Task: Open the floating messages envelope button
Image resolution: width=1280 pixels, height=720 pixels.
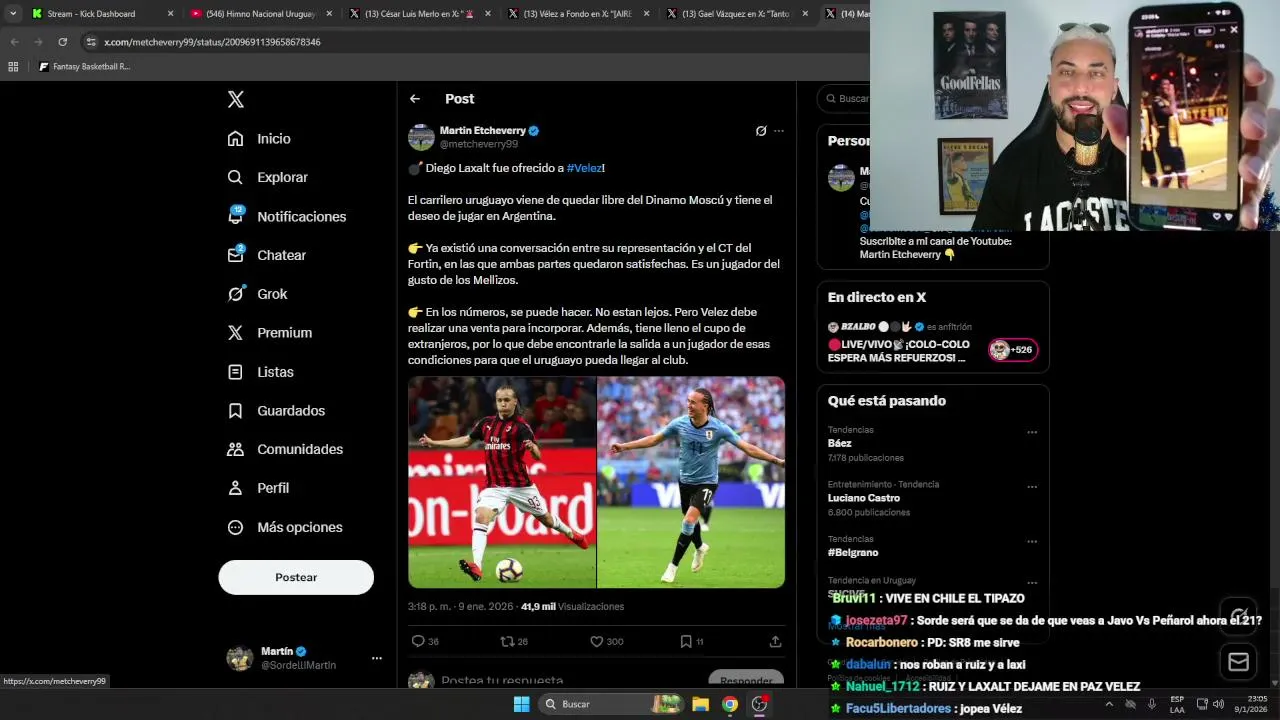Action: click(x=1239, y=662)
